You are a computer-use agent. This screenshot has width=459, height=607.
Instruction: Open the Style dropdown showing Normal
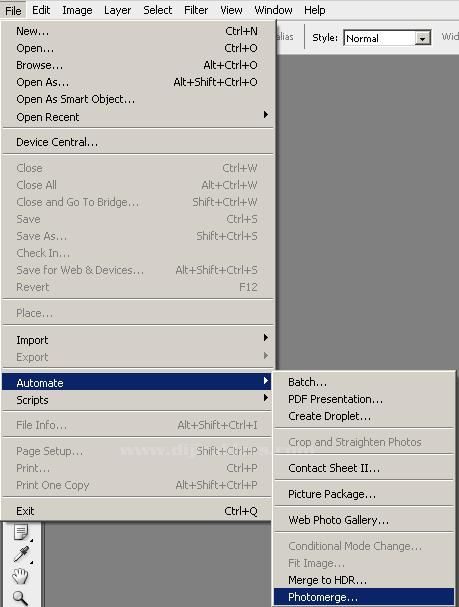pyautogui.click(x=387, y=38)
